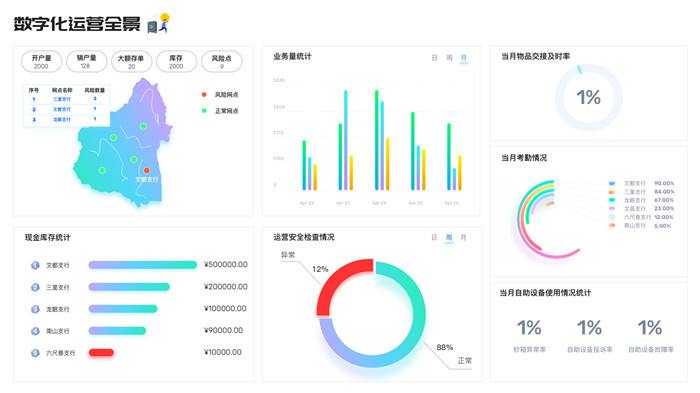Click the rank 1 badge beside 文都支行
This screenshot has height=393, width=700.
[x=35, y=265]
